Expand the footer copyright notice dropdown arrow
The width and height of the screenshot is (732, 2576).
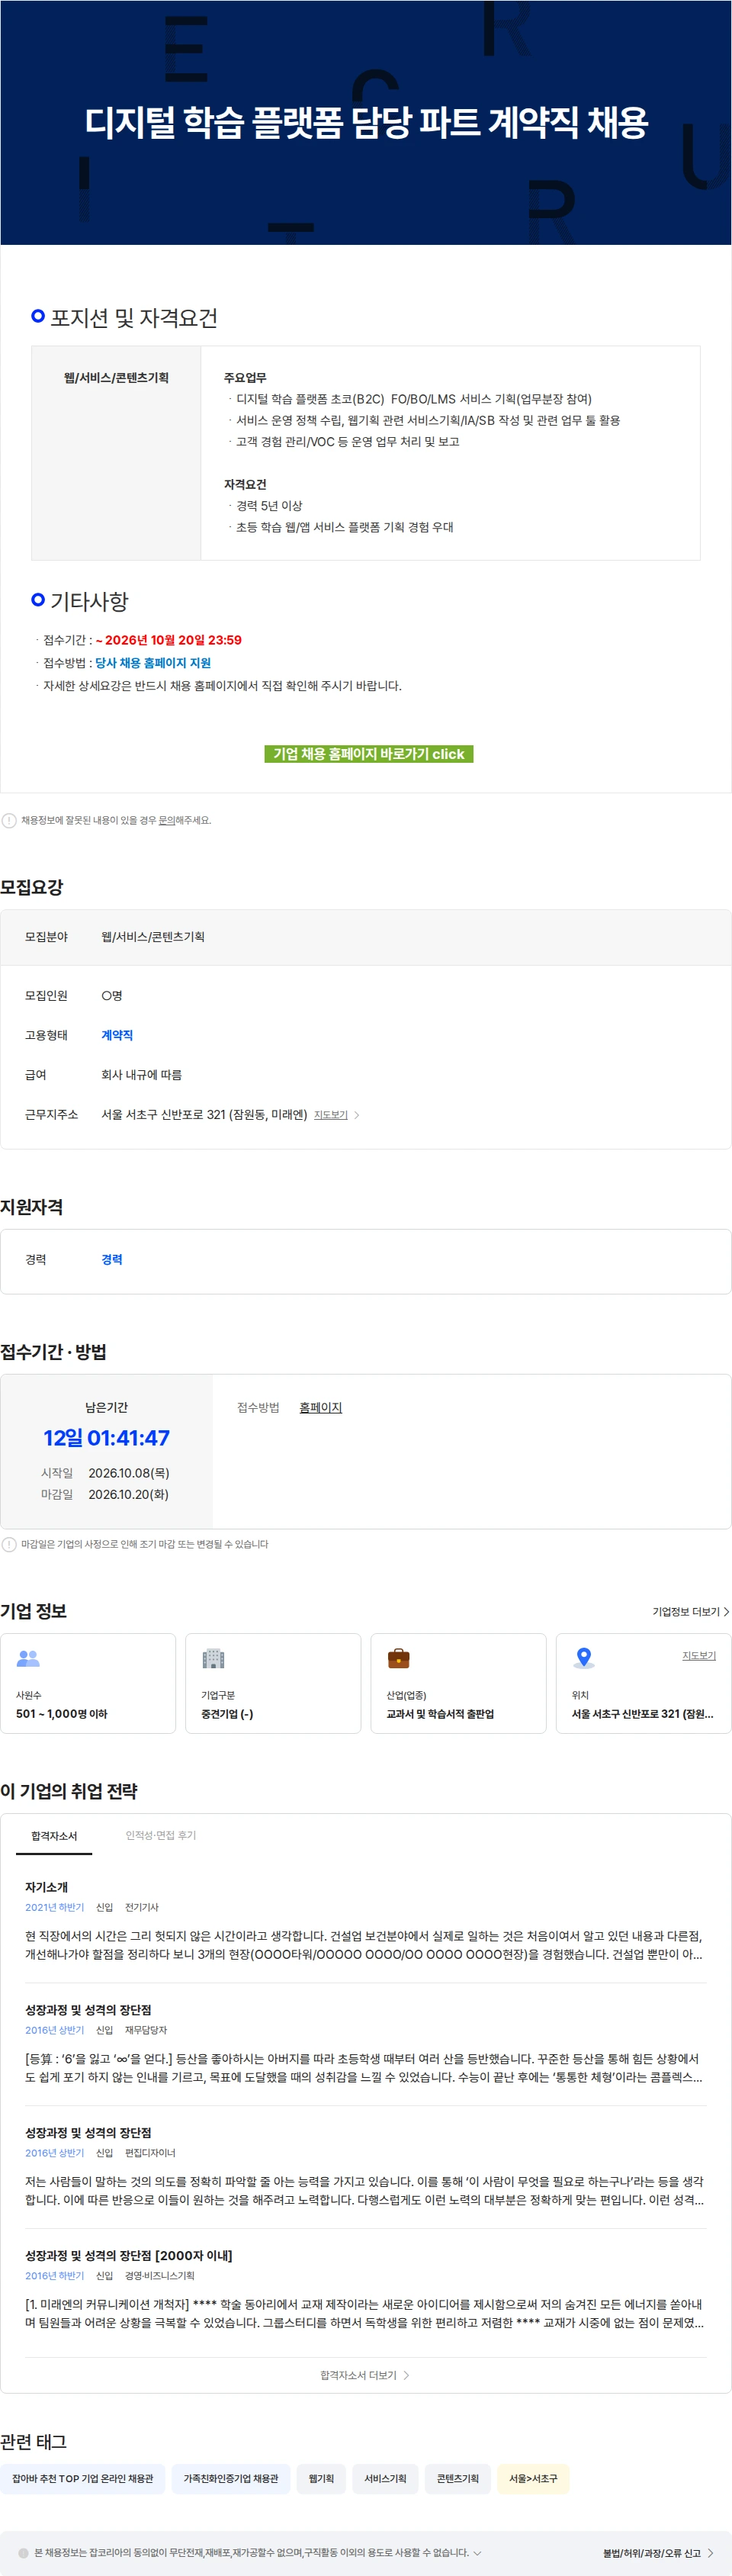477,2552
